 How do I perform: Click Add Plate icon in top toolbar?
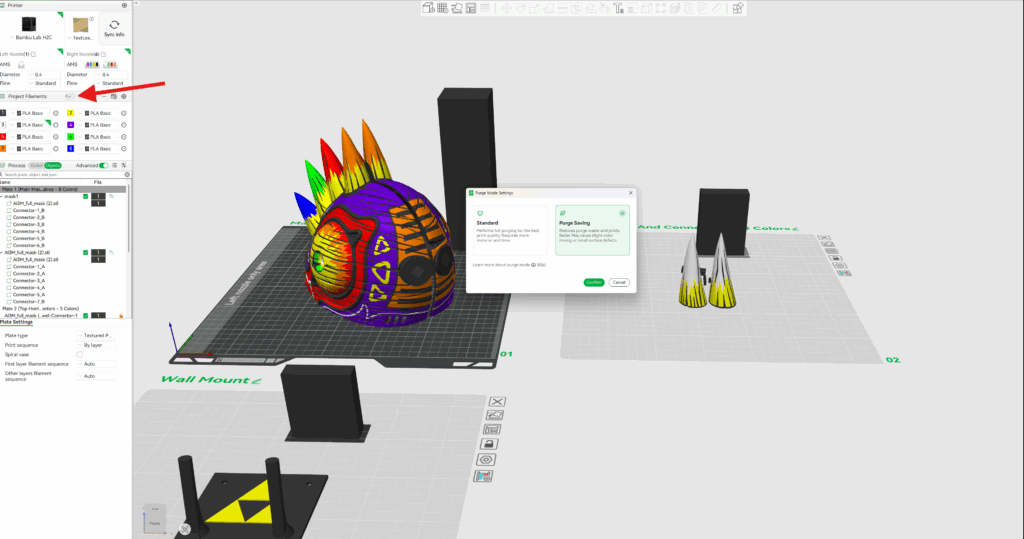pyautogui.click(x=441, y=8)
